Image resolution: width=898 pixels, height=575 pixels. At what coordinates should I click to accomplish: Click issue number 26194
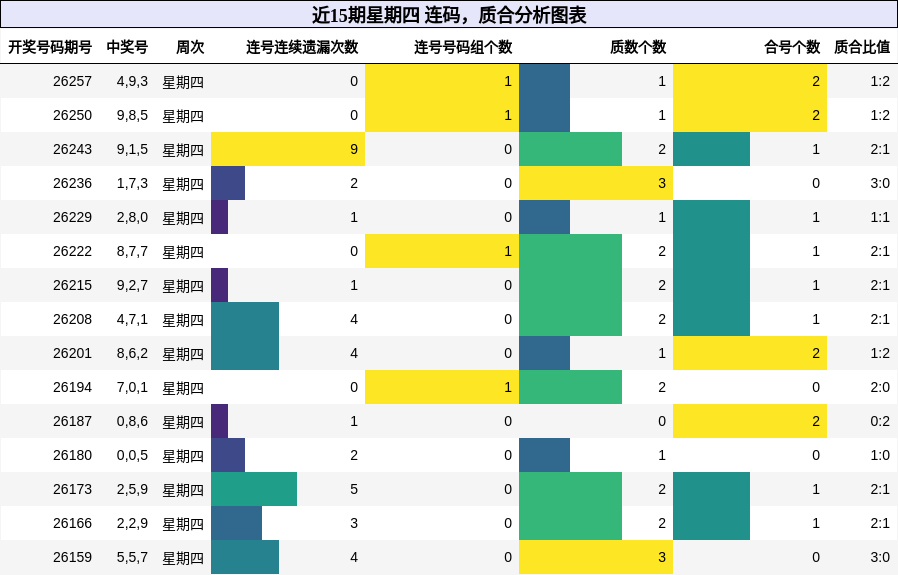pyautogui.click(x=72, y=387)
